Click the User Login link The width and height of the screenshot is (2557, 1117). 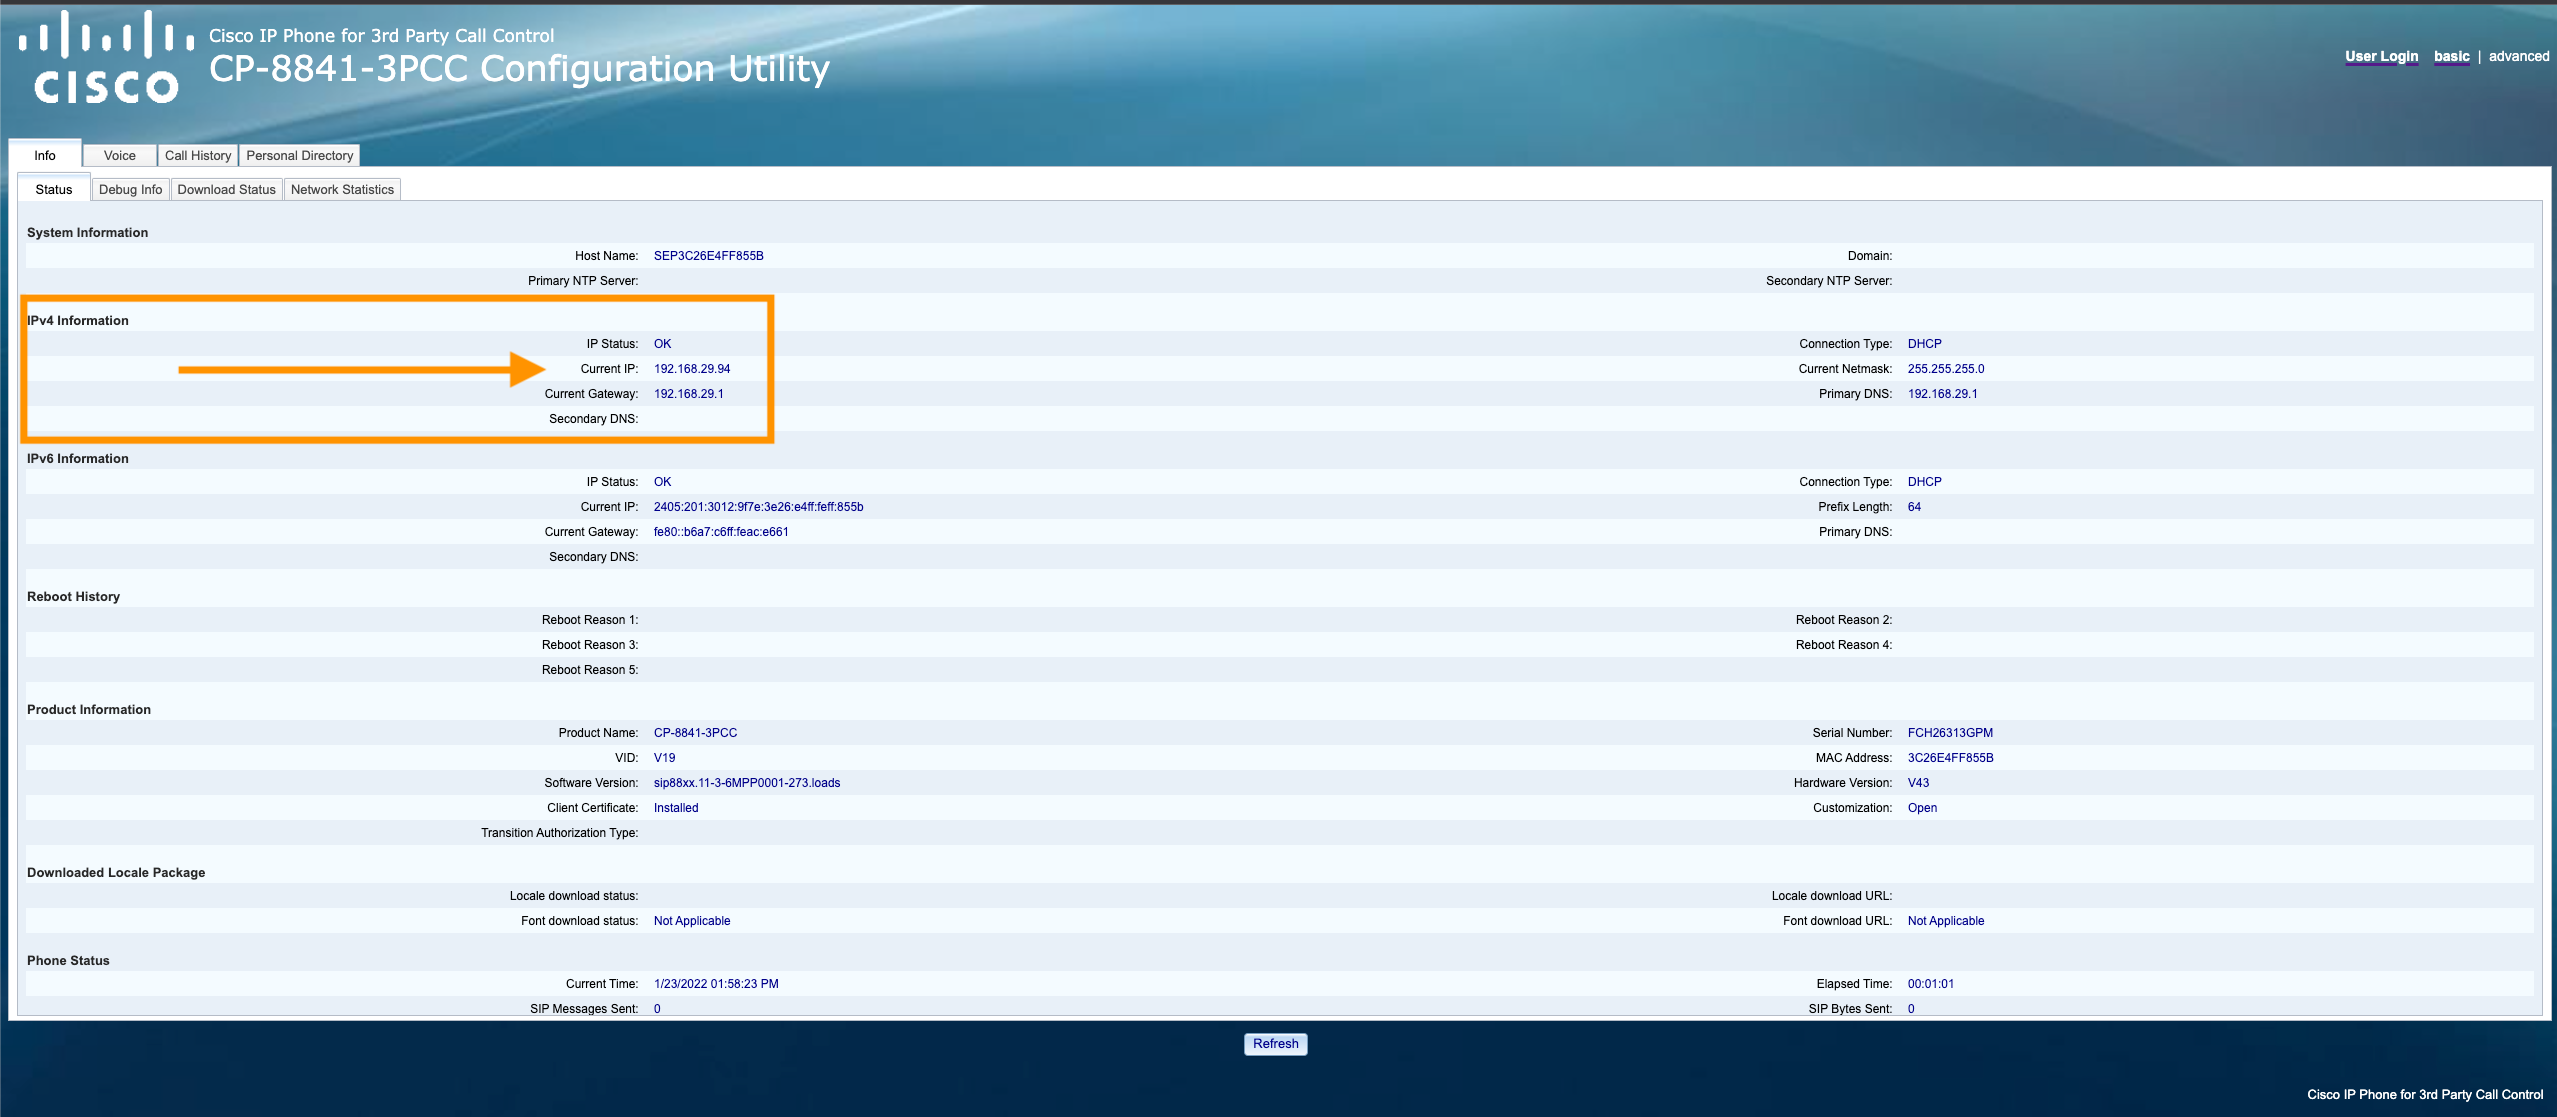tap(2381, 56)
